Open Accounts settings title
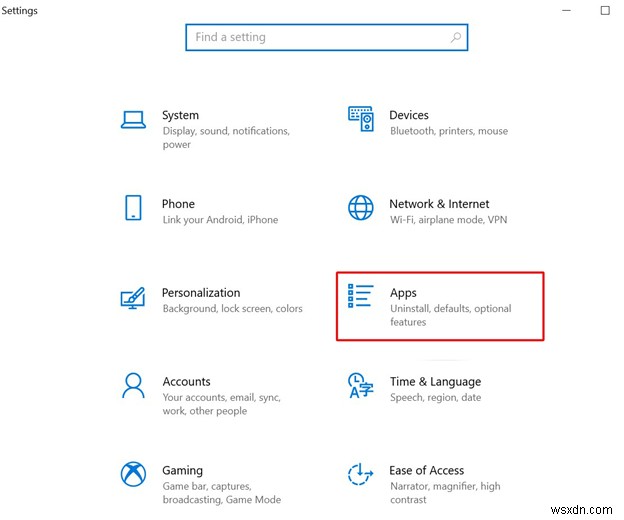 point(187,382)
